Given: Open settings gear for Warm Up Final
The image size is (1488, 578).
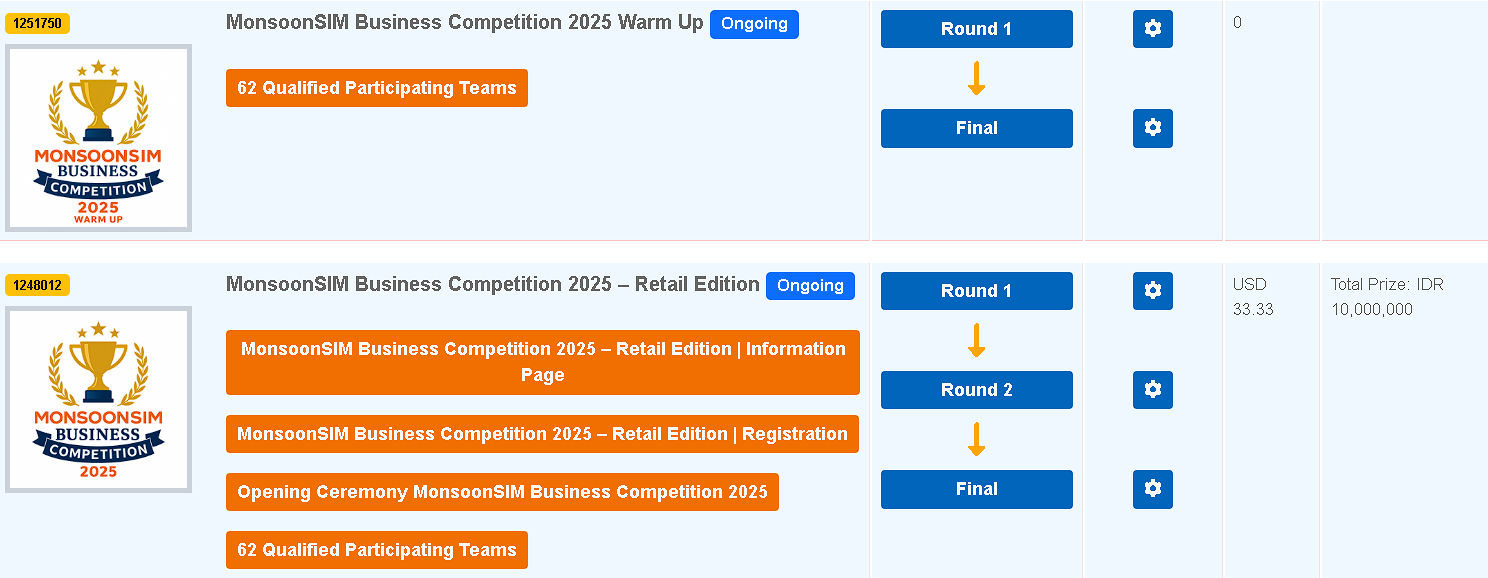Looking at the screenshot, I should (1152, 128).
